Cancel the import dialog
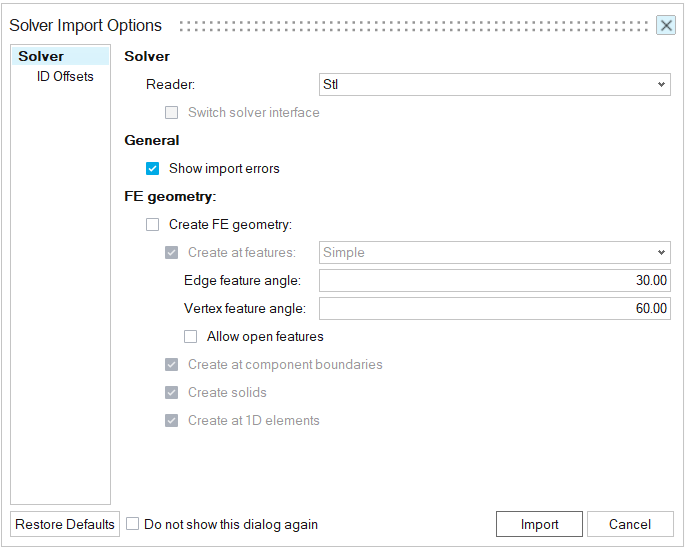This screenshot has height=548, width=685. pyautogui.click(x=630, y=524)
